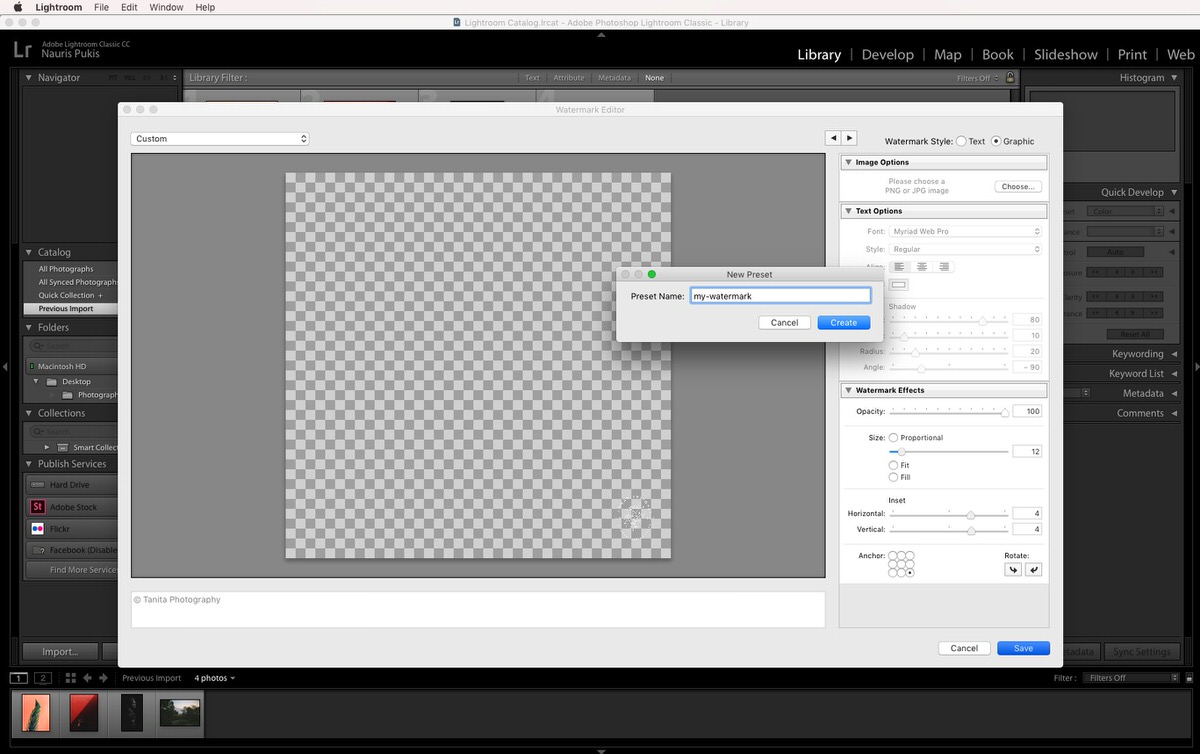This screenshot has height=754, width=1200.
Task: Click the Opacity value field
Action: (1028, 412)
